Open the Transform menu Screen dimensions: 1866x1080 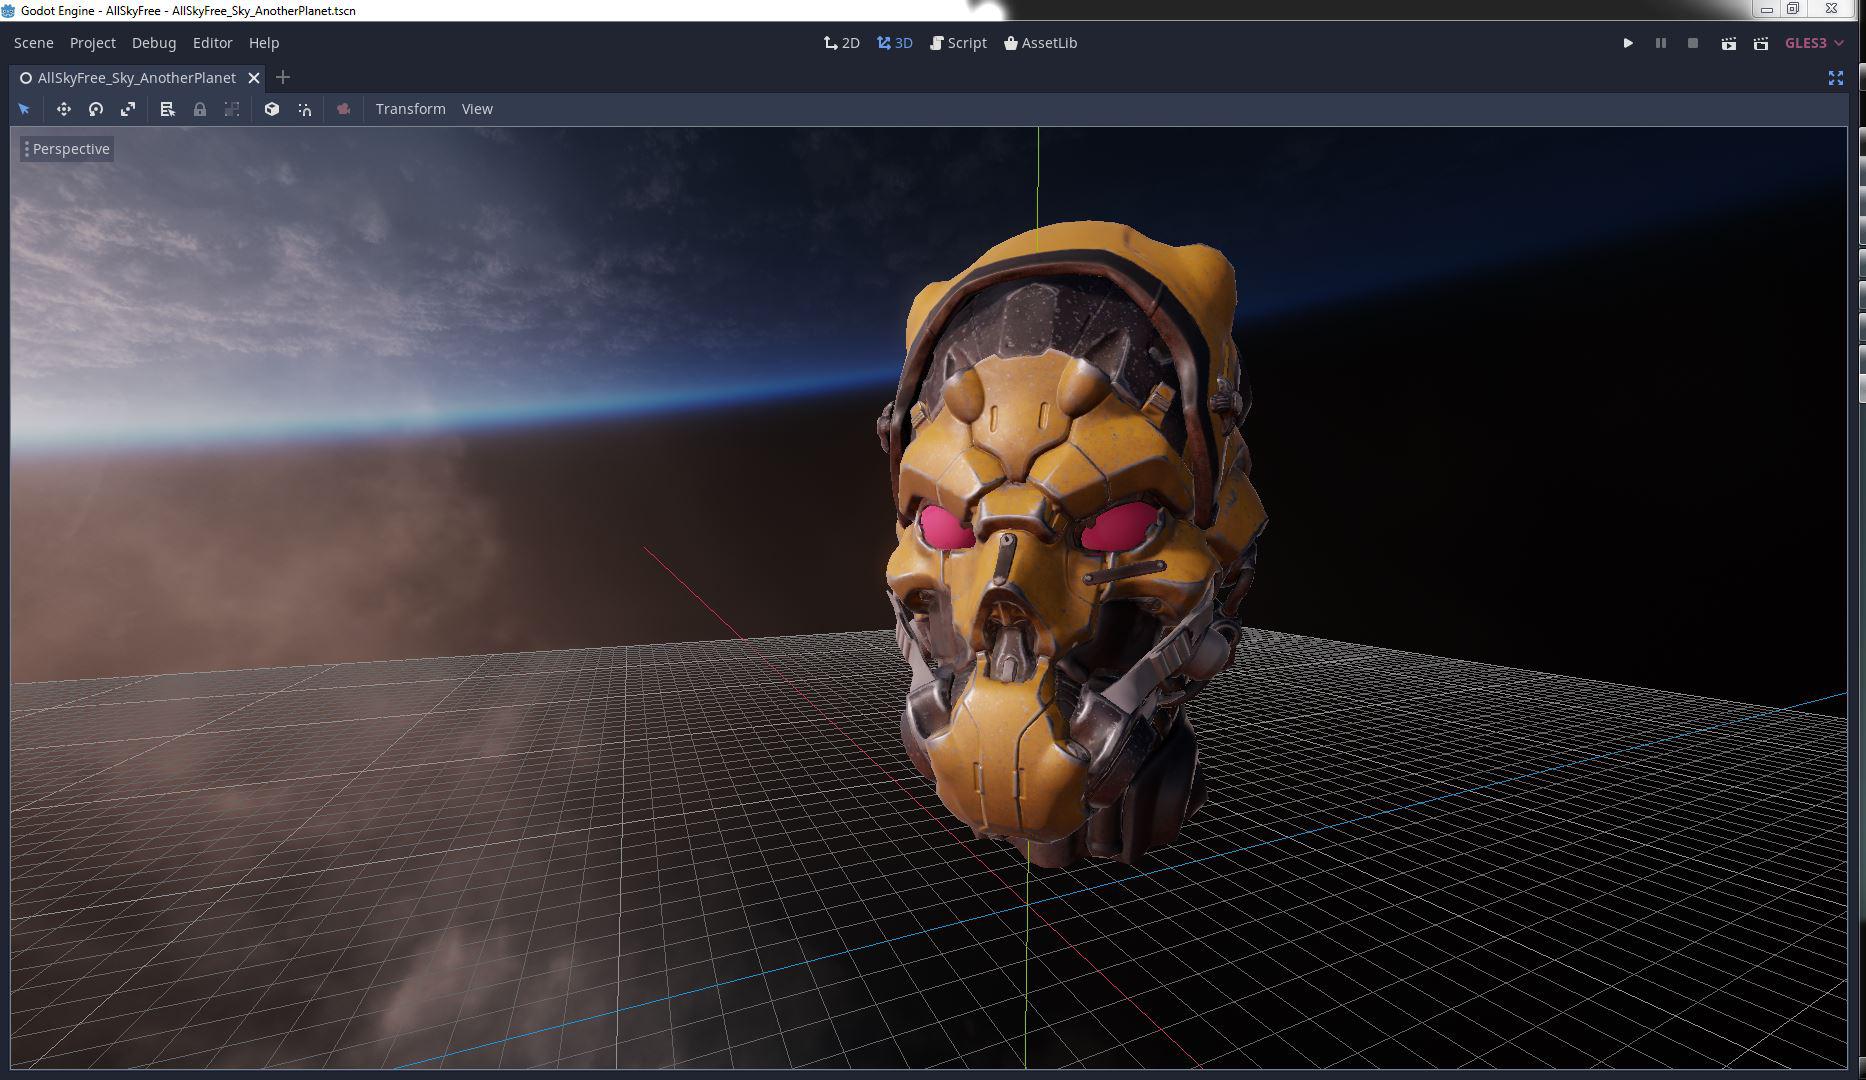(410, 109)
